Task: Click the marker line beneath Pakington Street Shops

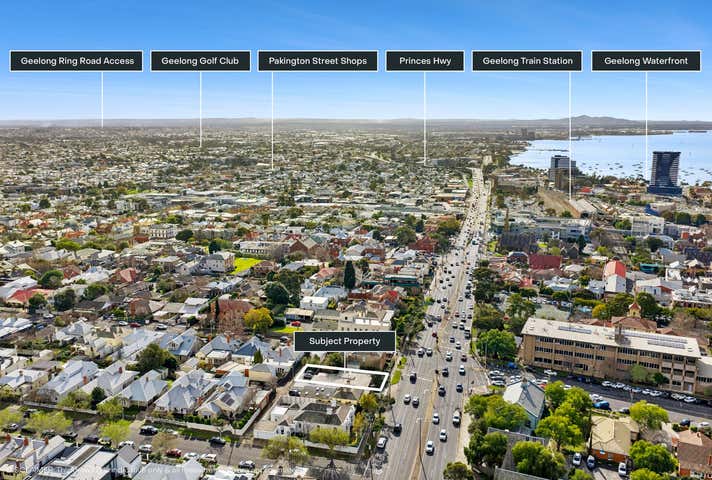Action: (272, 120)
